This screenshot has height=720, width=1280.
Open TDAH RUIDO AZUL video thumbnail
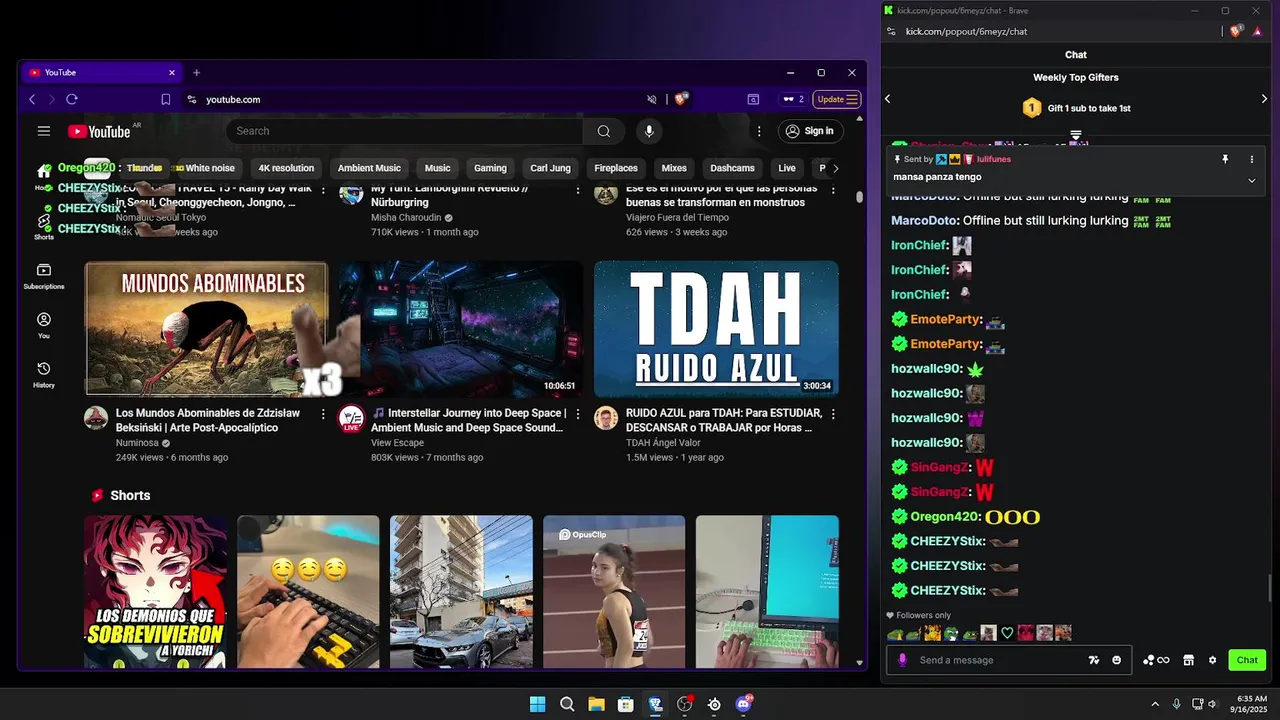click(x=716, y=329)
